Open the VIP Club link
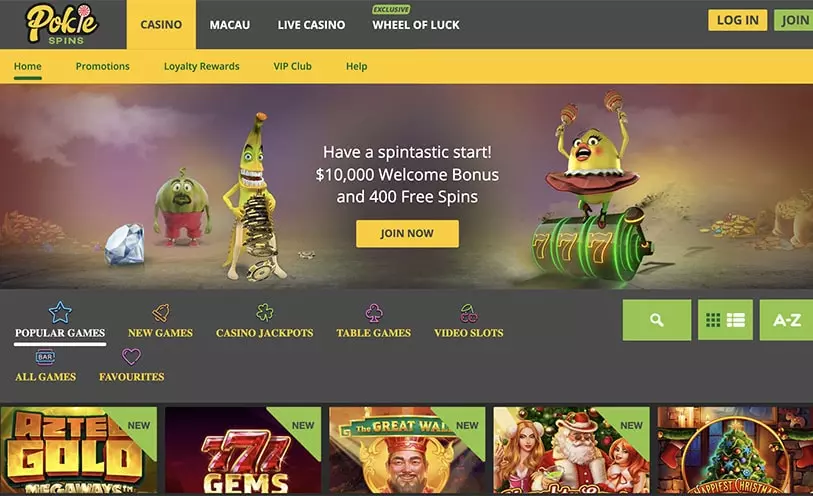The image size is (813, 496). pyautogui.click(x=292, y=66)
